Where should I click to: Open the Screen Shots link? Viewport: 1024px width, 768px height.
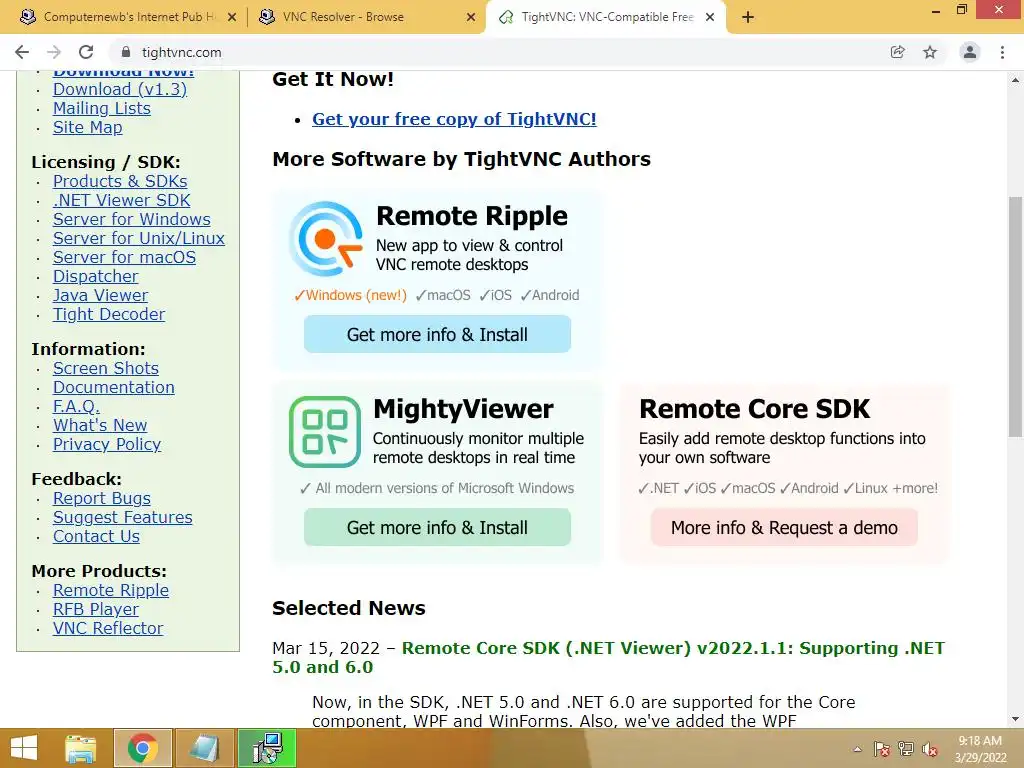(x=106, y=368)
